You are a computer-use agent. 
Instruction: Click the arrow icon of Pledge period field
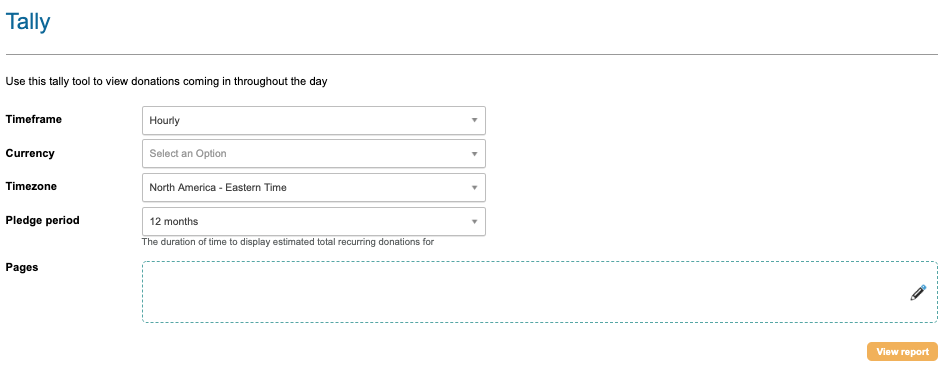pos(474,222)
